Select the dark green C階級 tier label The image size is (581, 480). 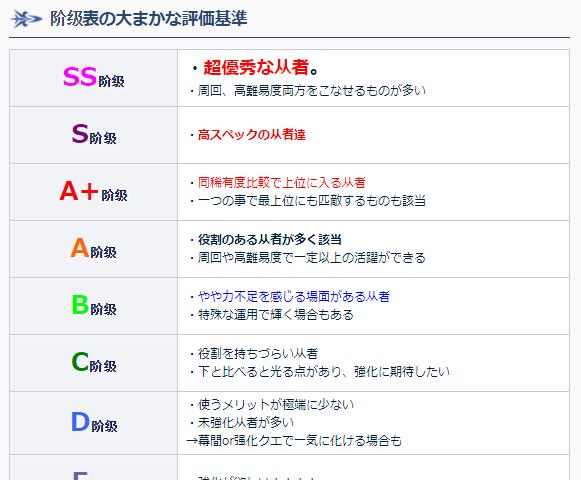click(94, 363)
